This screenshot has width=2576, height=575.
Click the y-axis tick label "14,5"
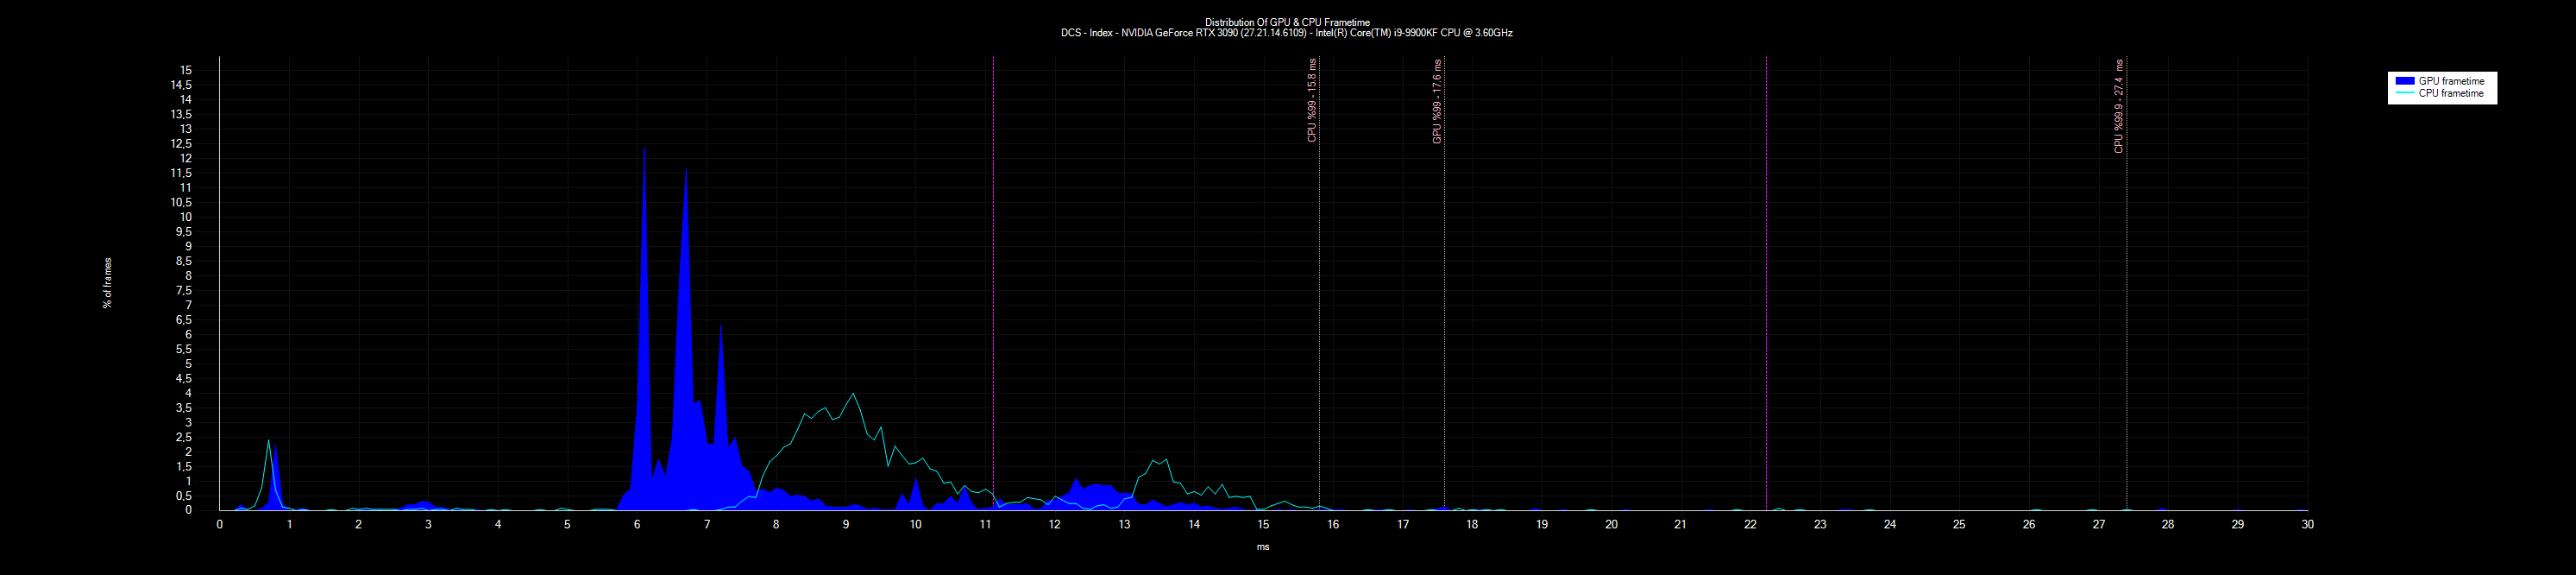tap(181, 85)
